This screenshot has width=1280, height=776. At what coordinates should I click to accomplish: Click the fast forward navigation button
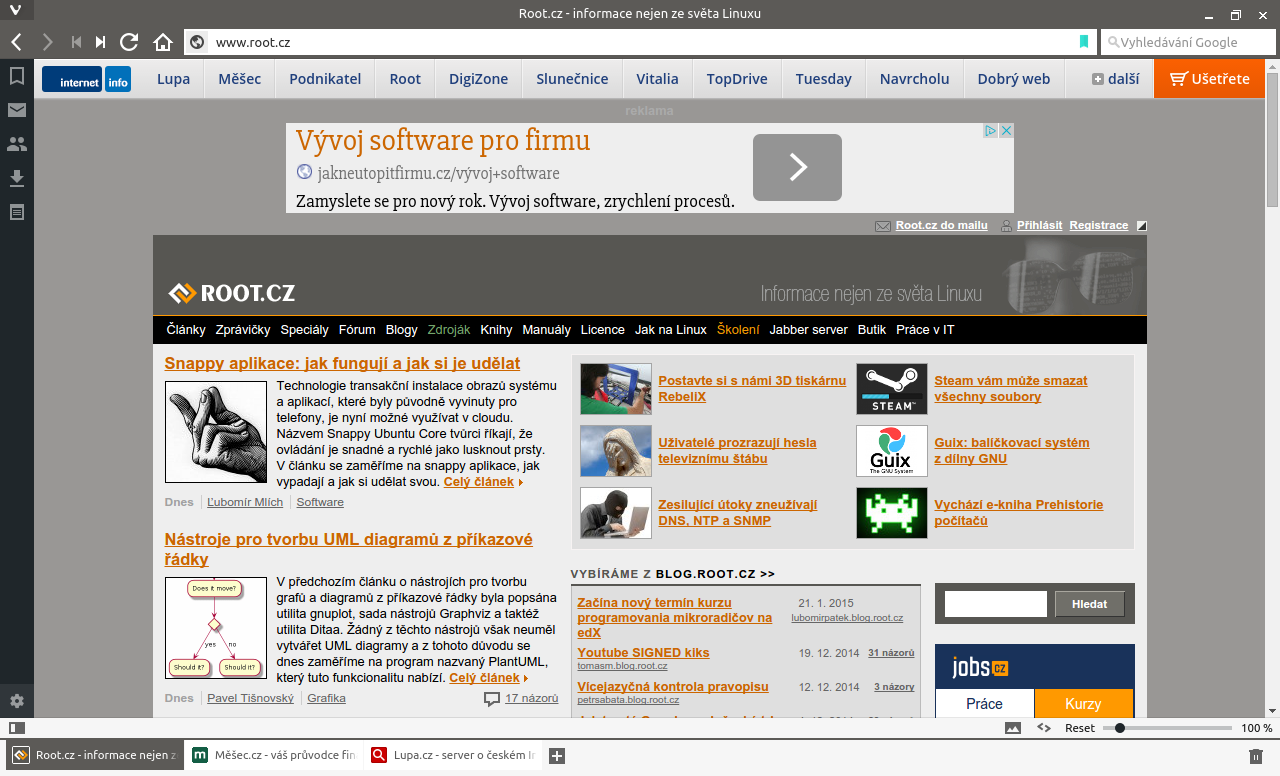[100, 42]
